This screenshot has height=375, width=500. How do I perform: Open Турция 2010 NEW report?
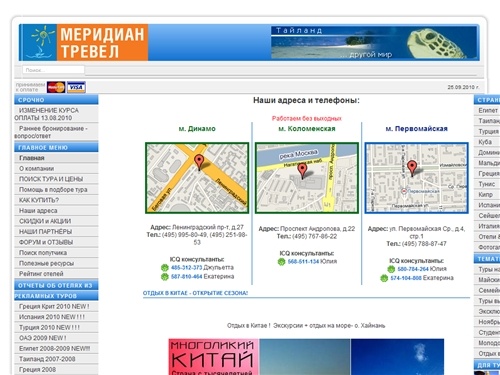[x=56, y=327]
